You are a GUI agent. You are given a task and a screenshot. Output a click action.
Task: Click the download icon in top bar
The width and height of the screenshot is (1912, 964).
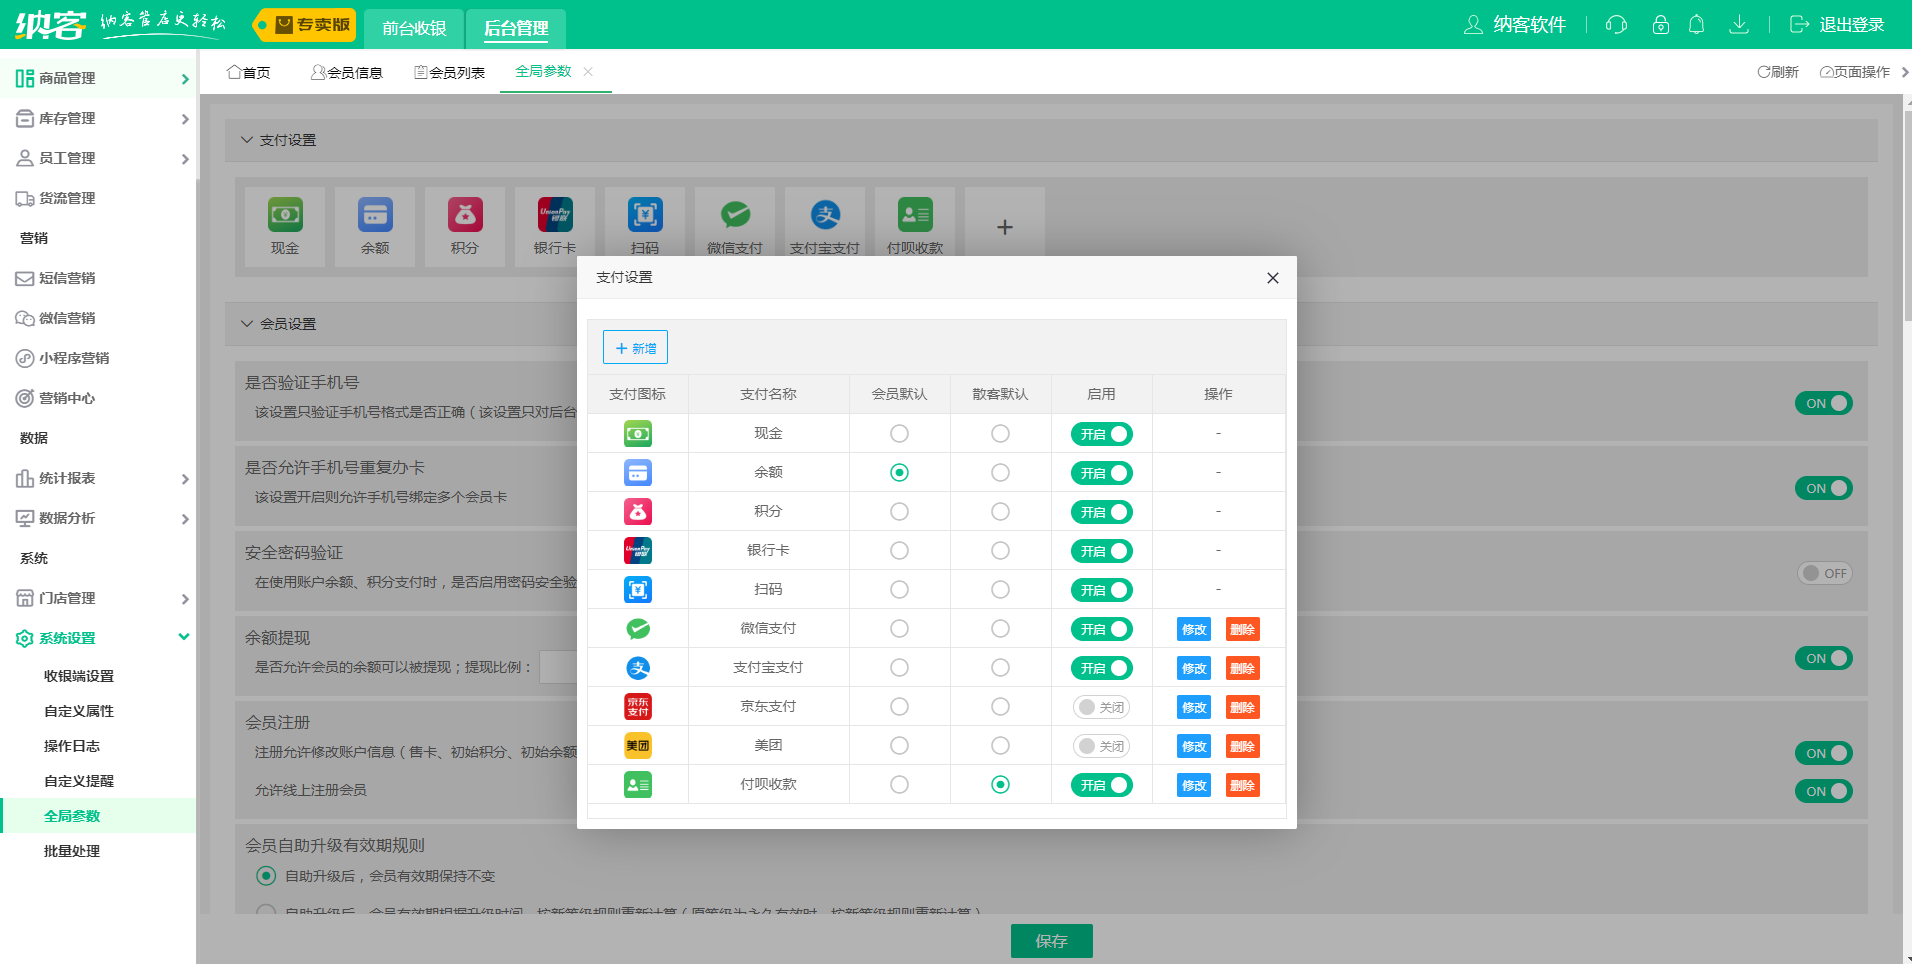[1739, 25]
